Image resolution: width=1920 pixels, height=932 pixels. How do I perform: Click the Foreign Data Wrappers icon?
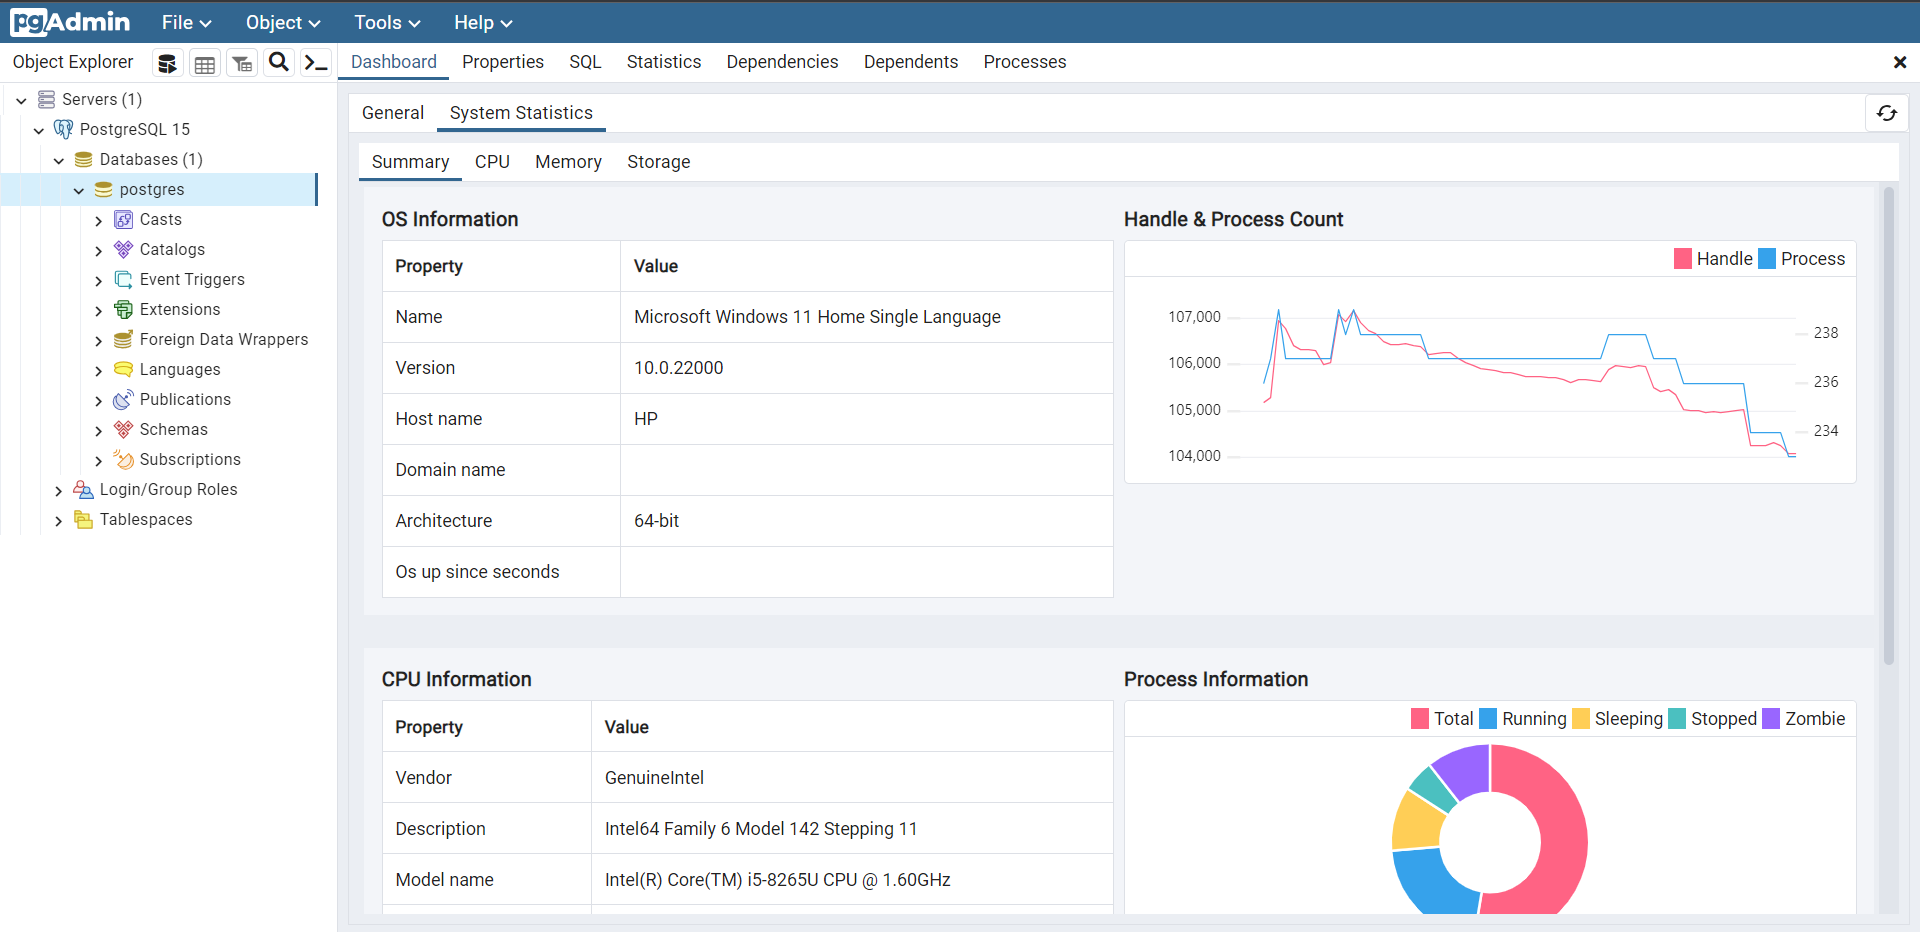(x=123, y=339)
